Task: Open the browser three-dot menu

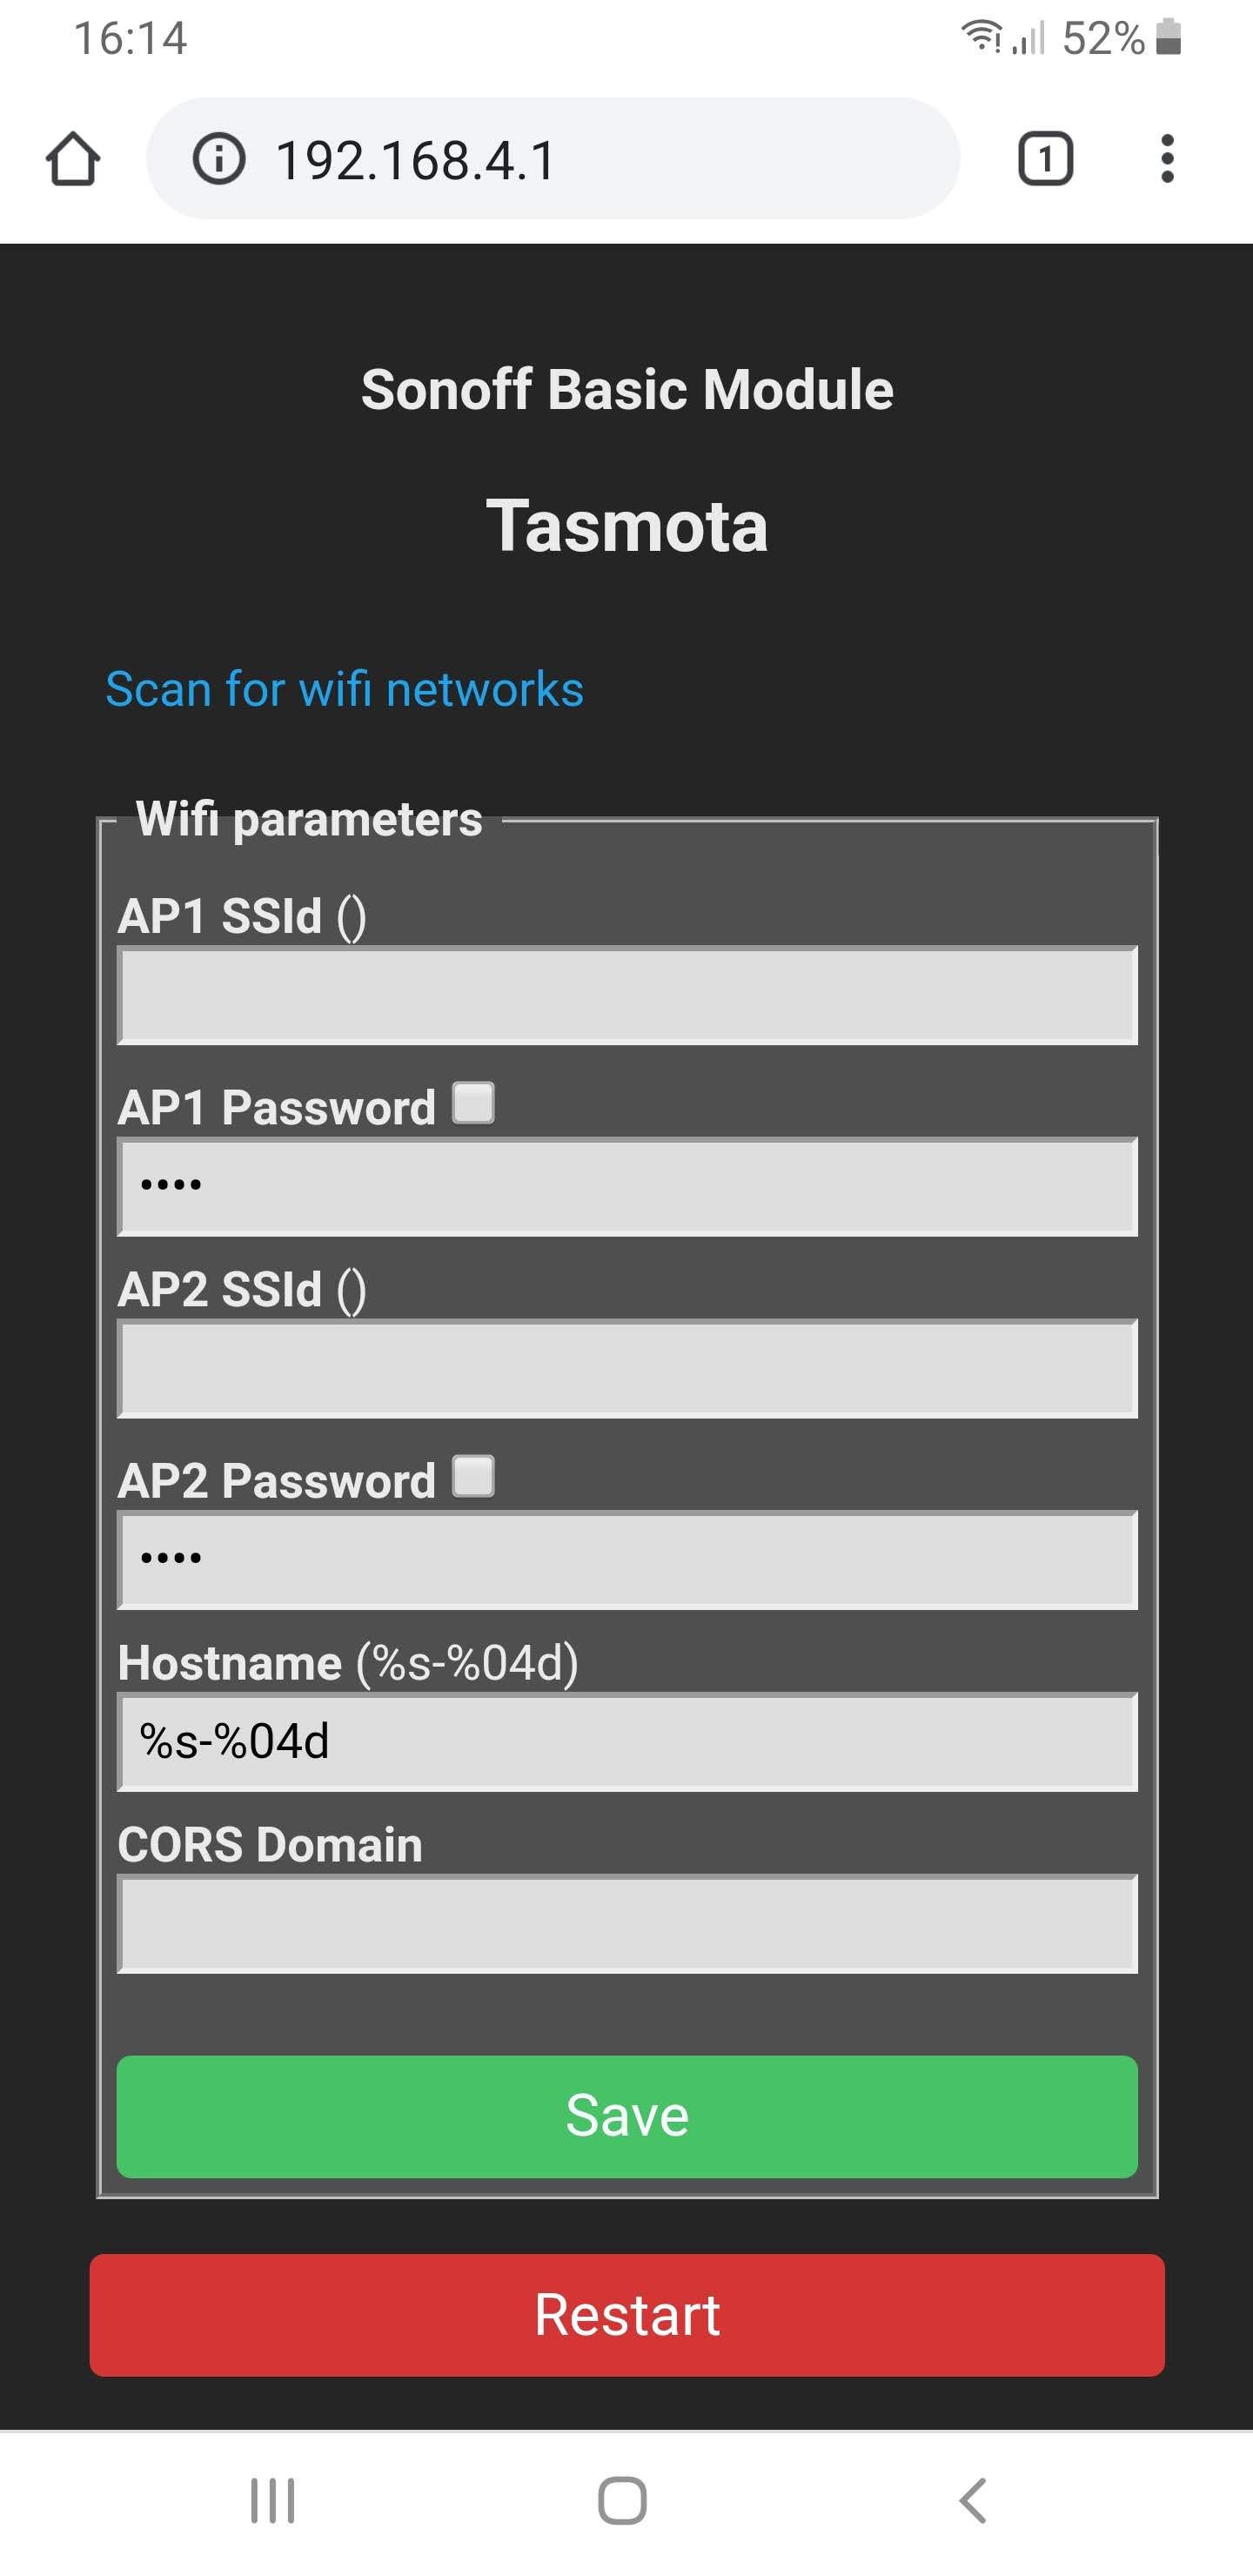Action: 1166,159
